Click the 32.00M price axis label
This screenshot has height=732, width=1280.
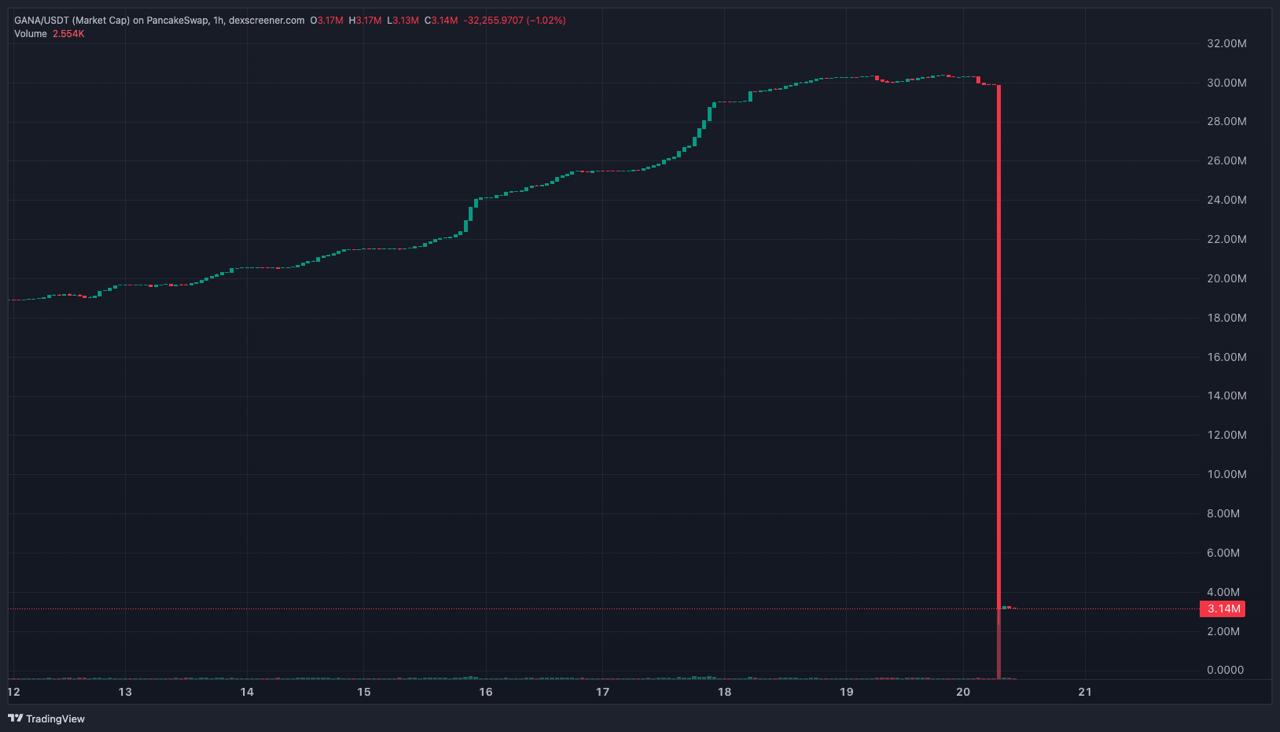1226,44
